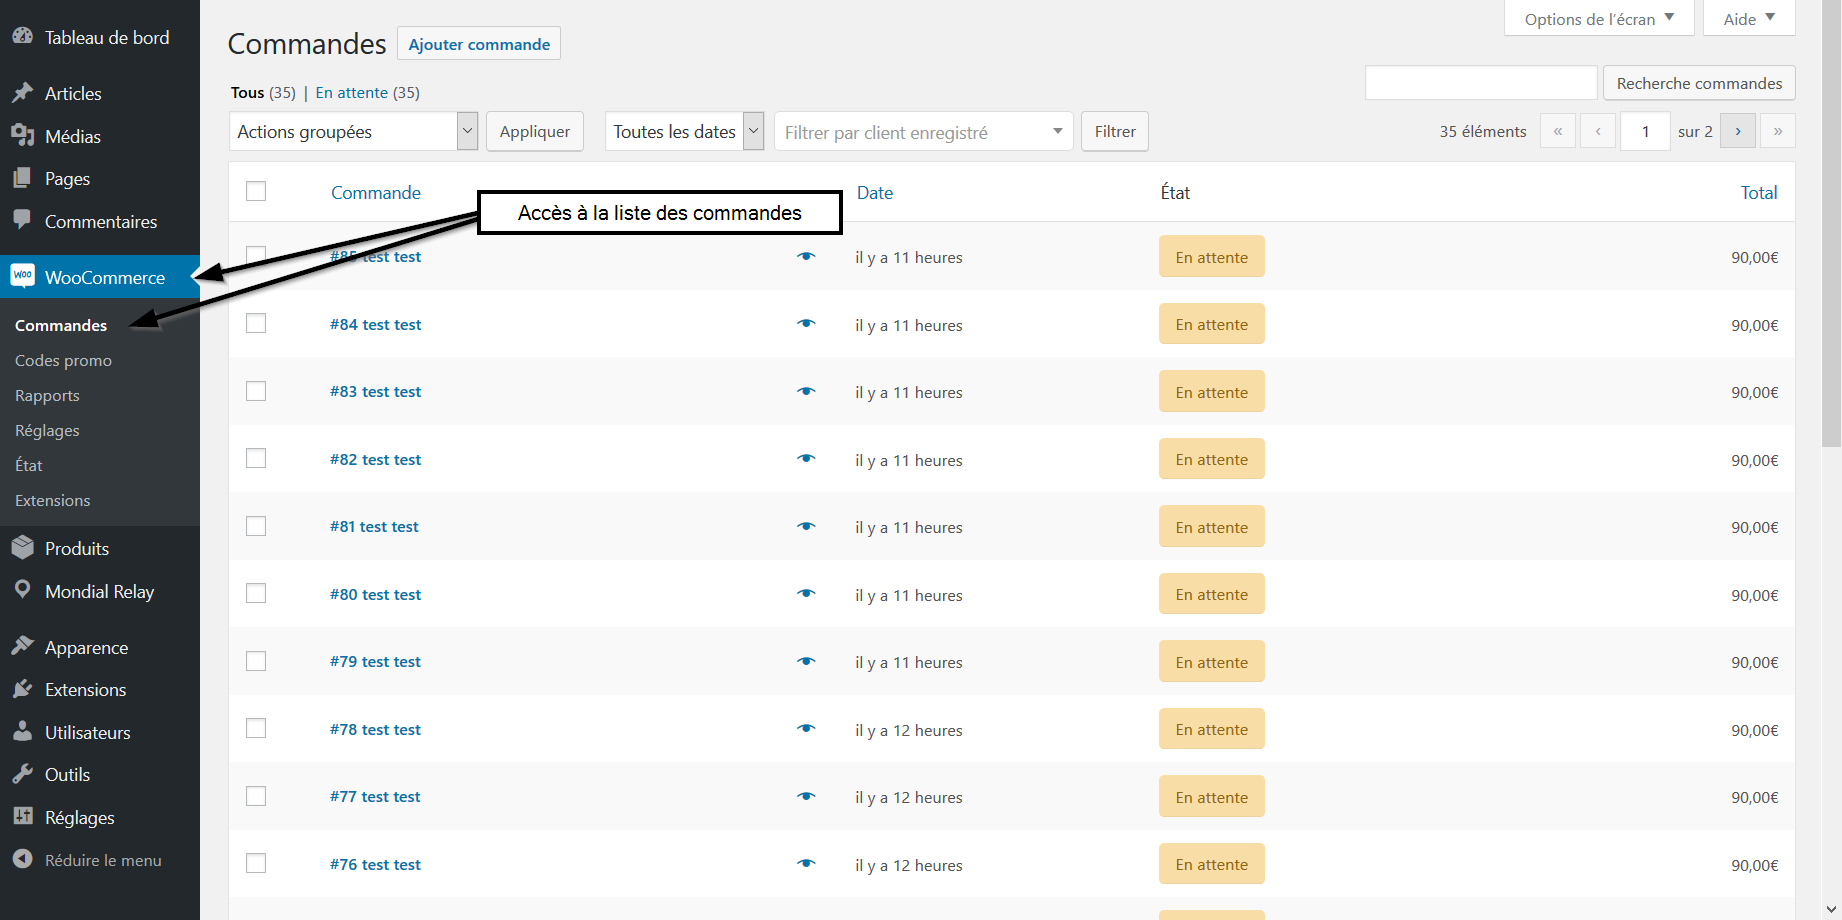This screenshot has height=920, width=1842.
Task: Click the Articles pushpin icon
Action: [x=22, y=93]
